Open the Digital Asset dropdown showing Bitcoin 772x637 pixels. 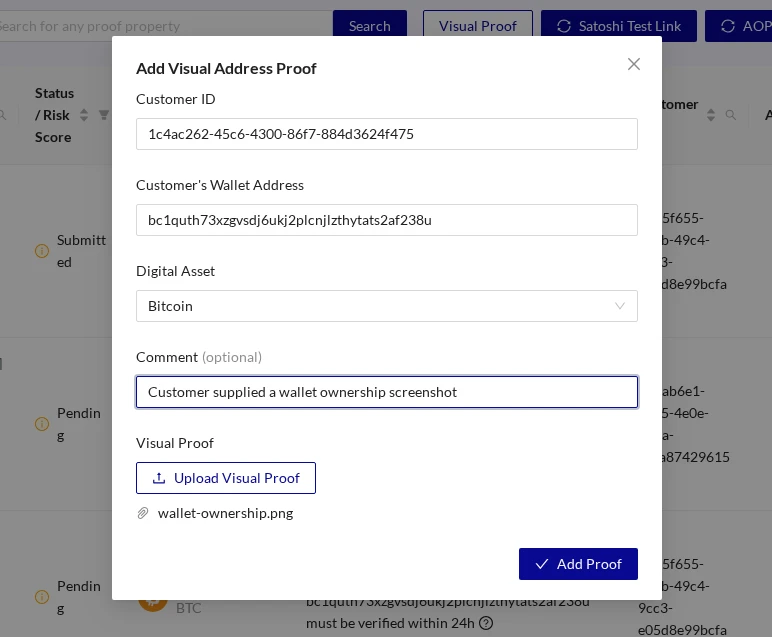(x=386, y=306)
